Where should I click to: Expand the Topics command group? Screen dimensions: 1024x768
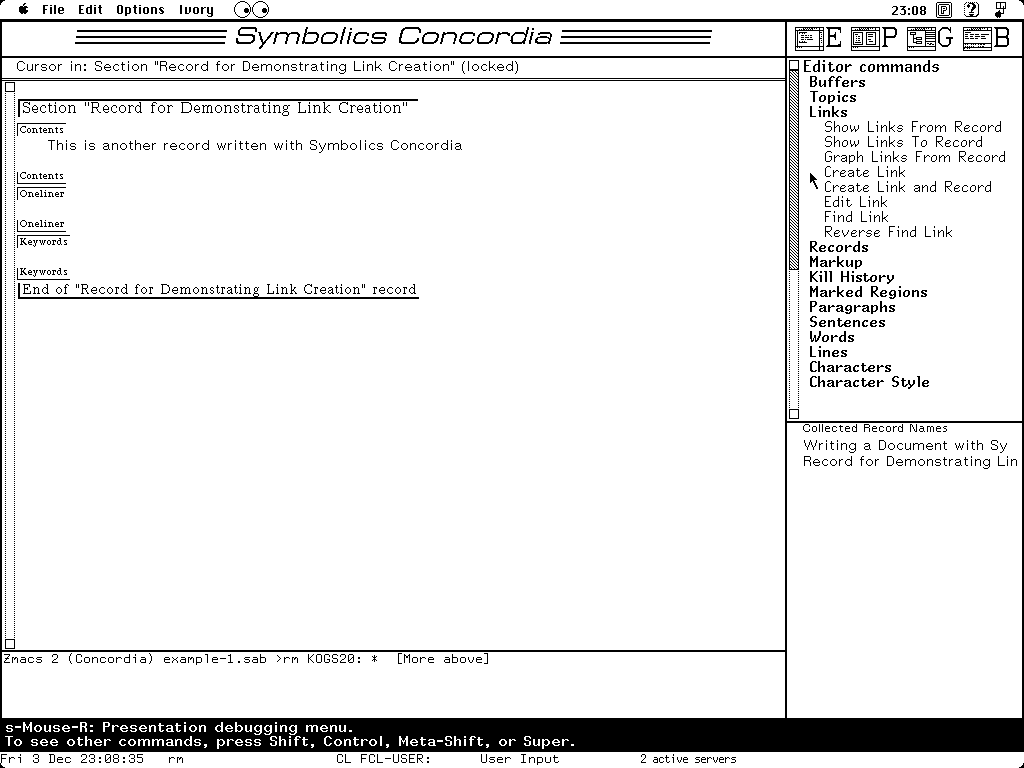[833, 97]
